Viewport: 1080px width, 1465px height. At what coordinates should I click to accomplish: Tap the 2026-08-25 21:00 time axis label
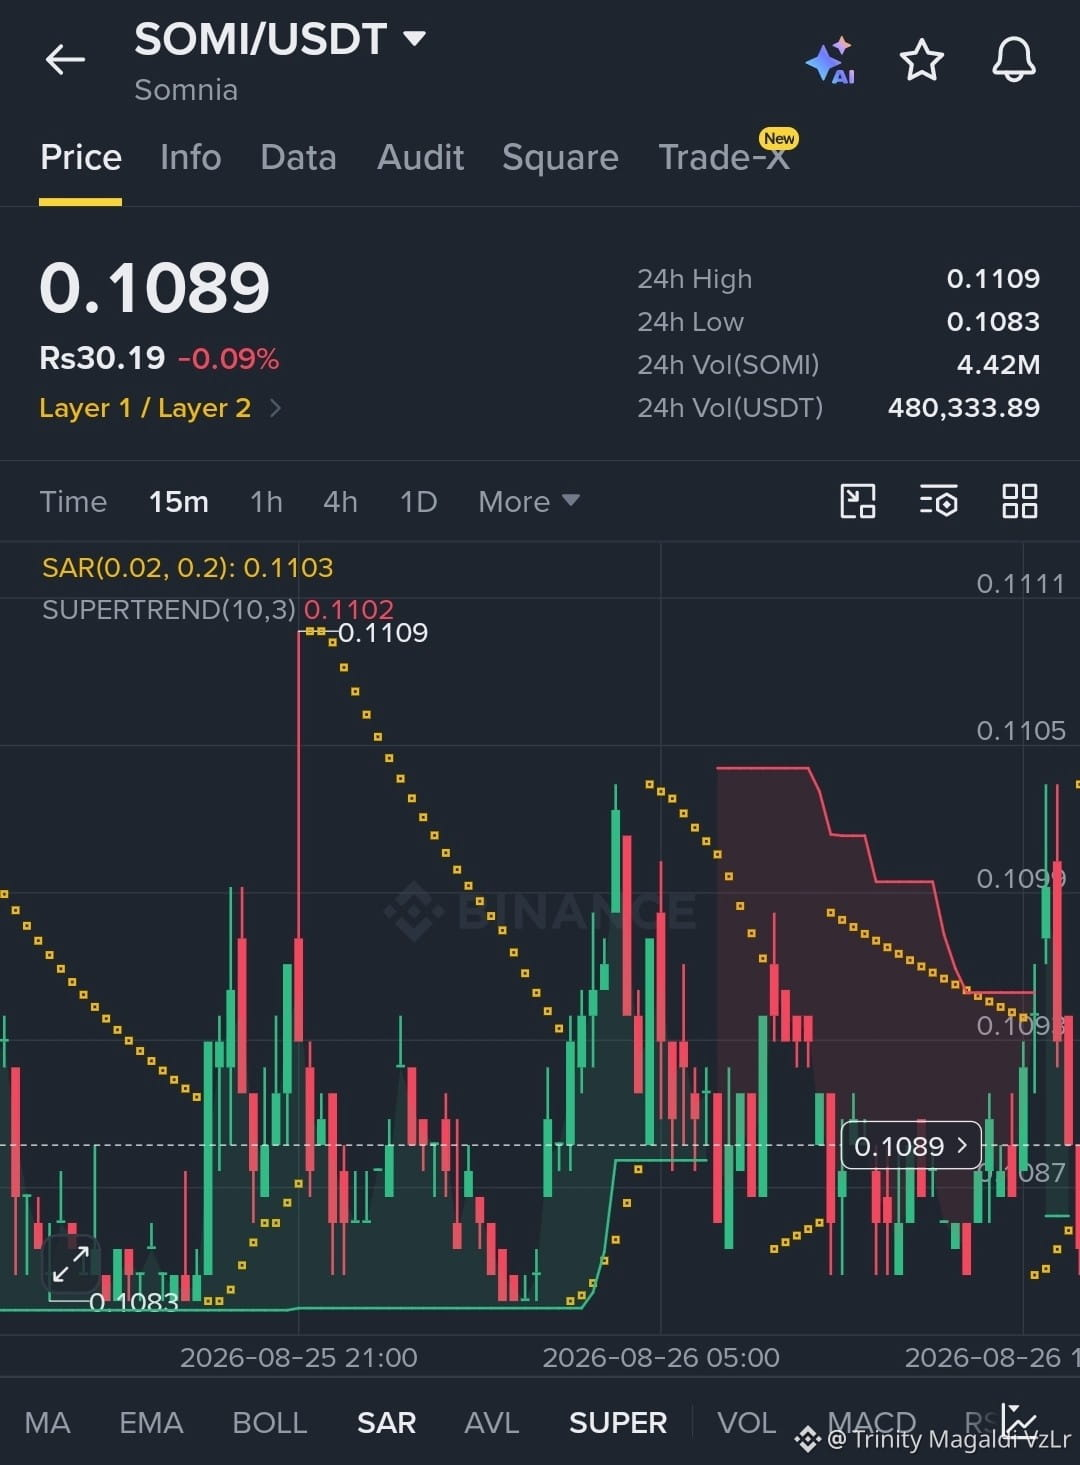298,1357
